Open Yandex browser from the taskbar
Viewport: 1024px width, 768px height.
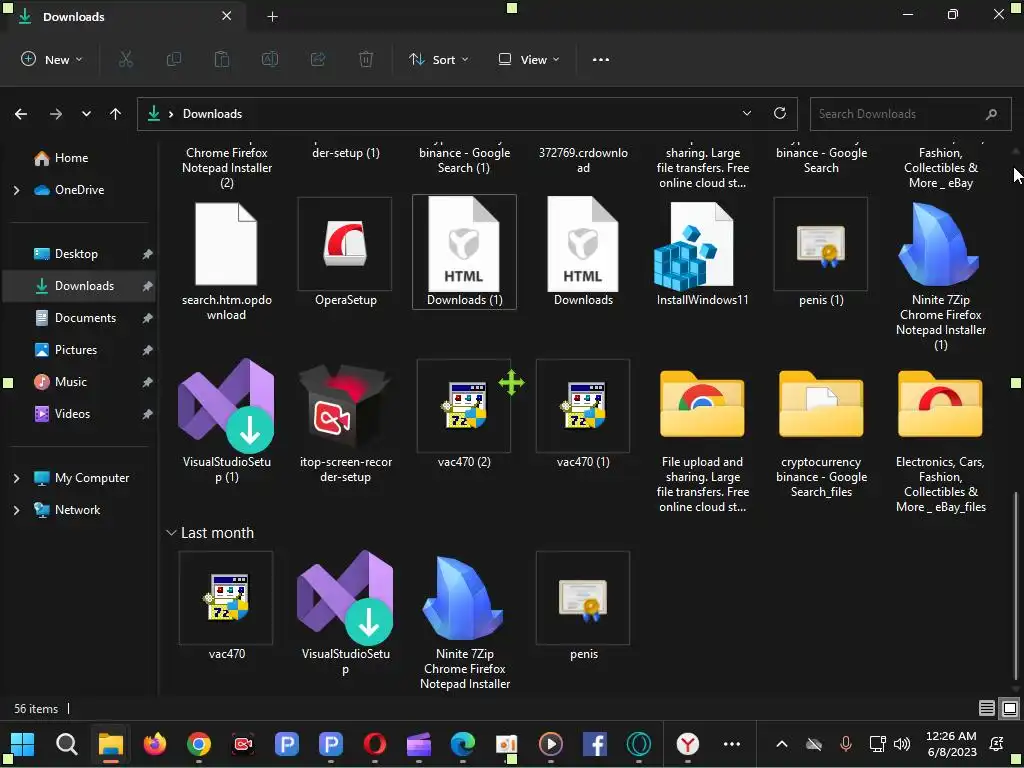click(x=687, y=744)
